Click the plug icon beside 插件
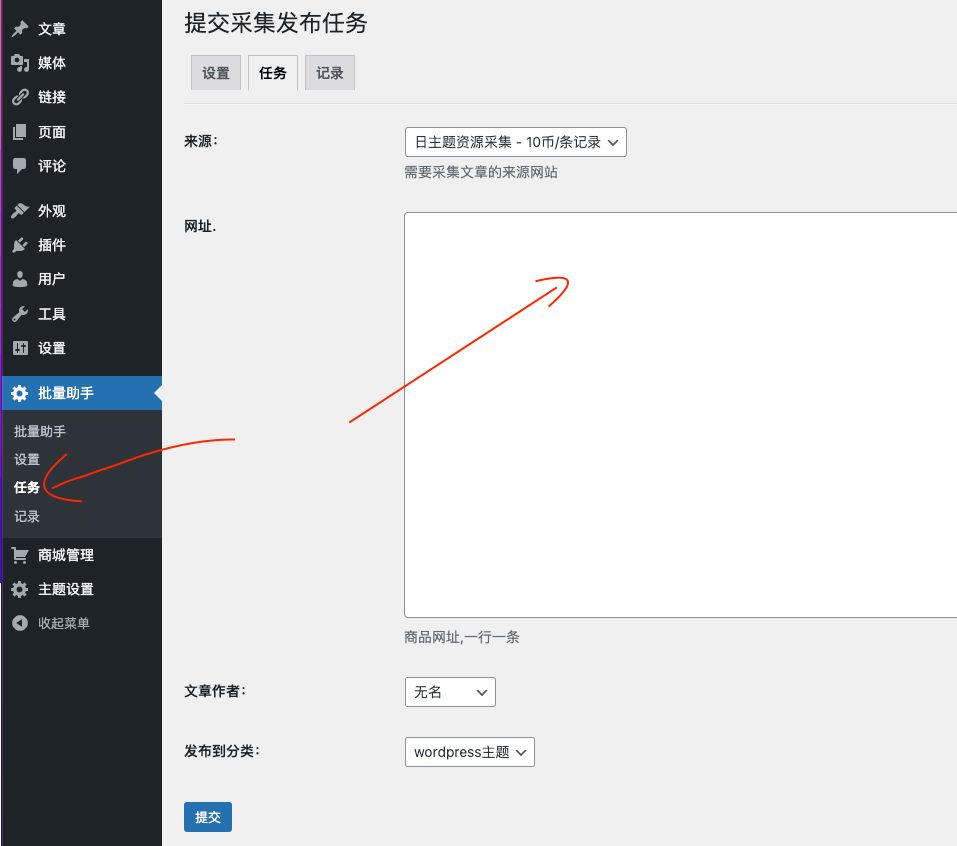957x846 pixels. [x=20, y=245]
